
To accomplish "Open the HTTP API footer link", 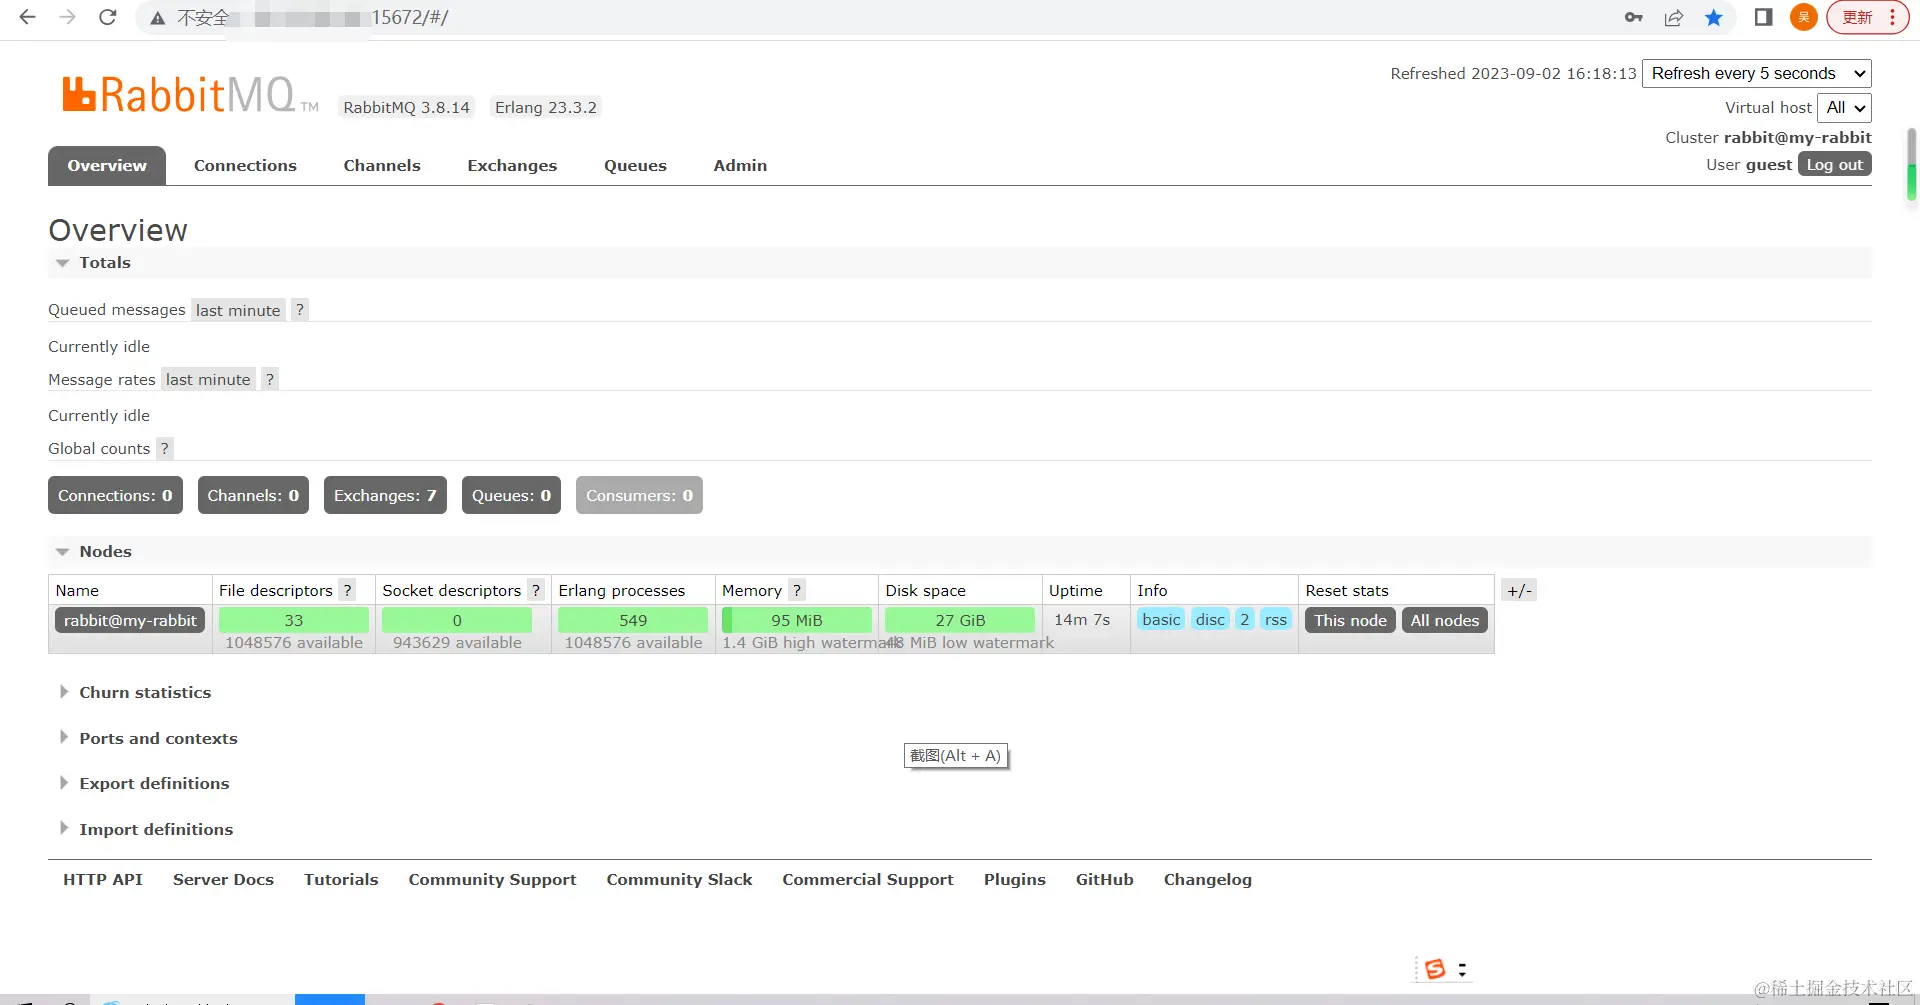I will coord(103,879).
